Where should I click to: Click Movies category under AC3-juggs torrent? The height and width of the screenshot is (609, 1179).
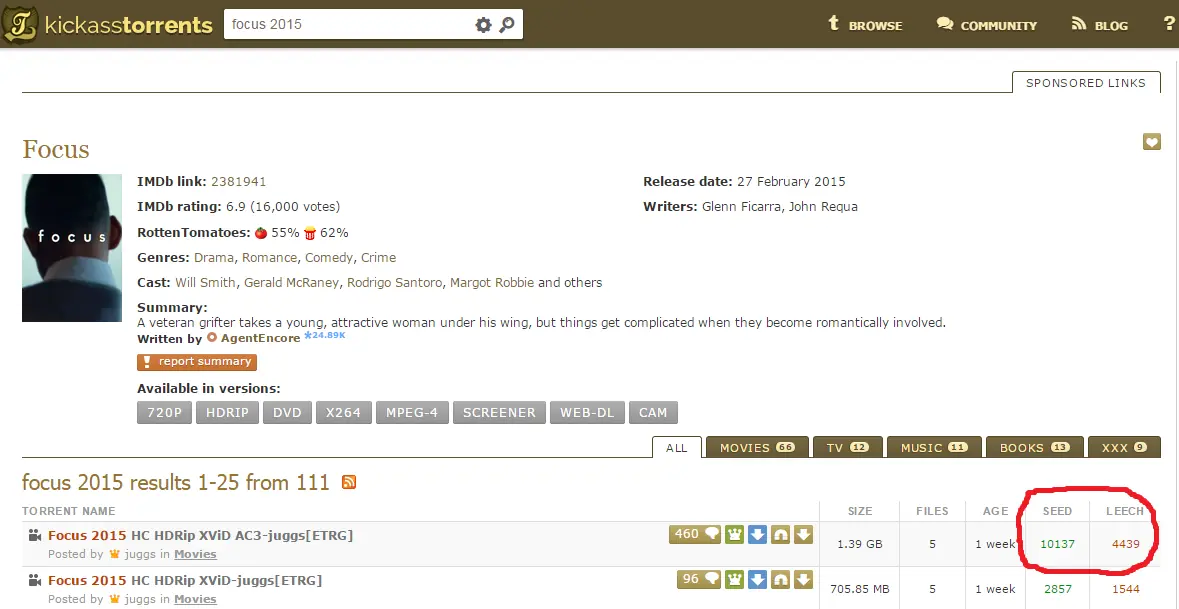point(195,554)
